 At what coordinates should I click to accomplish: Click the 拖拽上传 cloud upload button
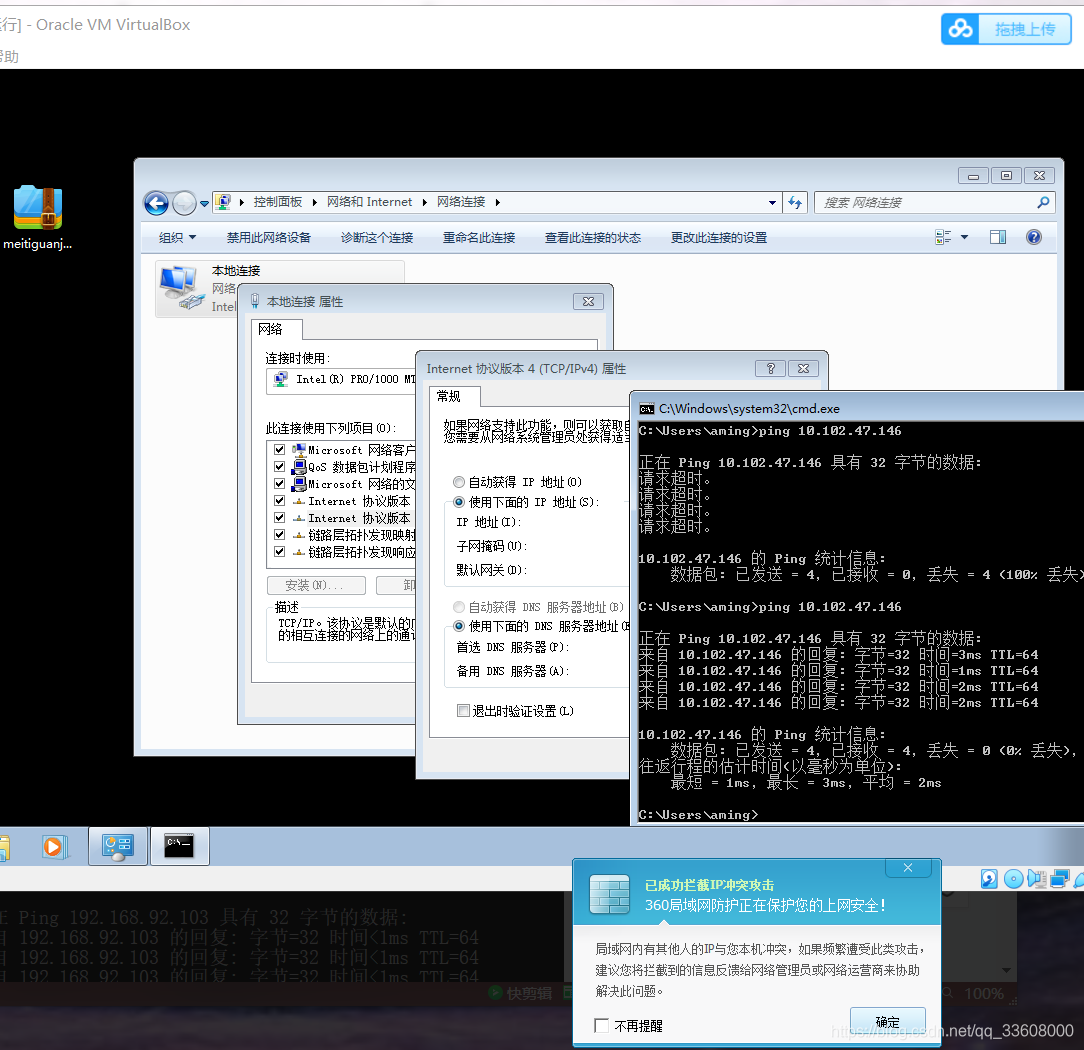[x=1025, y=29]
